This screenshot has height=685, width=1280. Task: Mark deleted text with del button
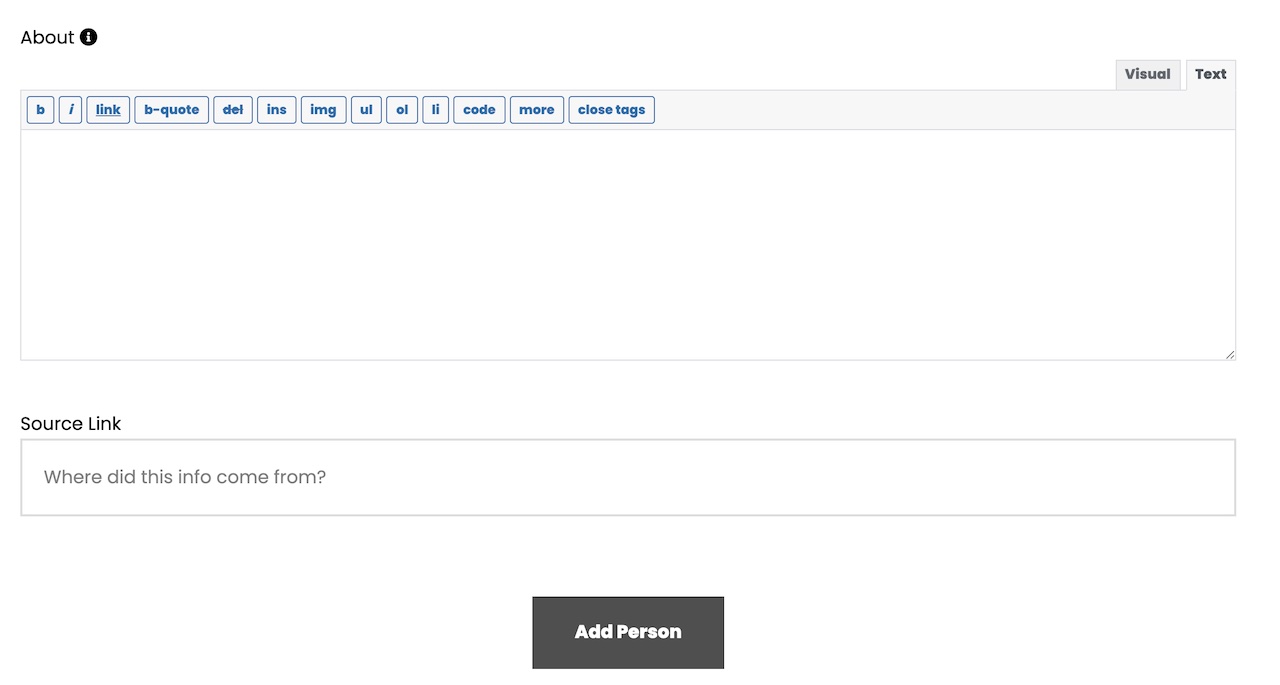[233, 110]
